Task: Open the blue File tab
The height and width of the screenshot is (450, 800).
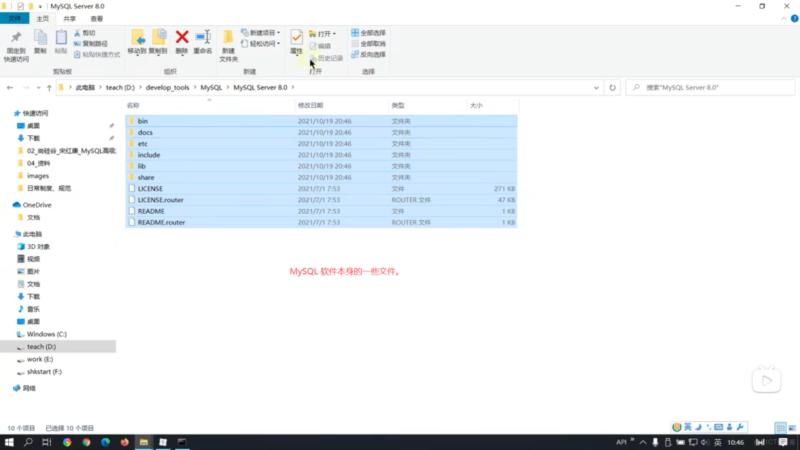Action: click(x=15, y=18)
